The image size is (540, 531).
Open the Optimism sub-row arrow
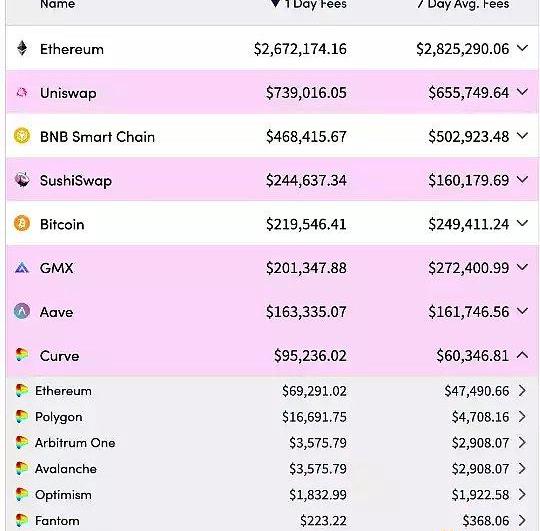pyautogui.click(x=522, y=494)
